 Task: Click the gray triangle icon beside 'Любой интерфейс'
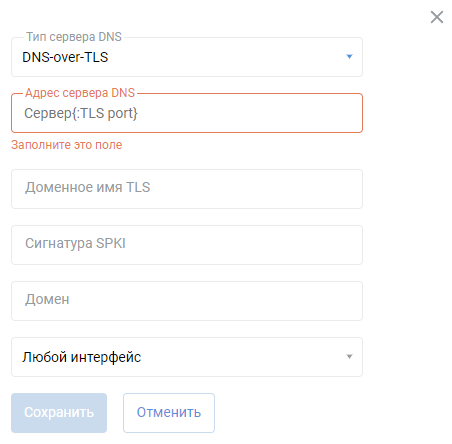point(349,357)
